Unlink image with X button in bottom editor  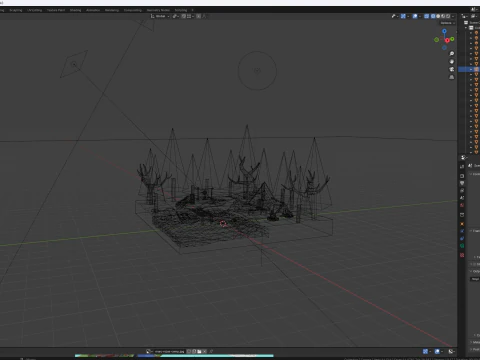click(x=204, y=351)
